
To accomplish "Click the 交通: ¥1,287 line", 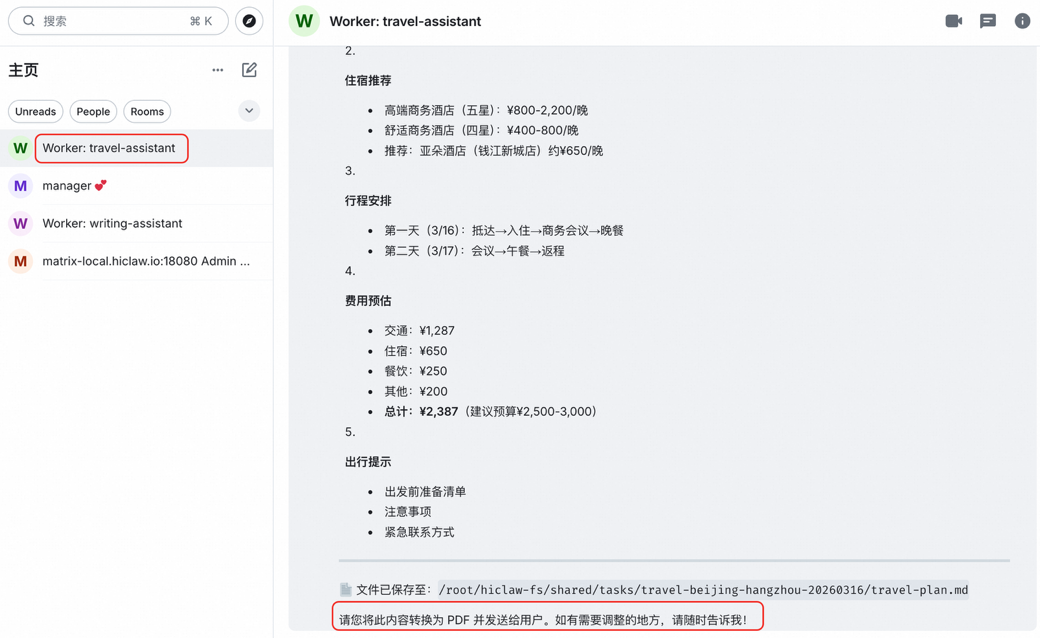I will (x=419, y=330).
